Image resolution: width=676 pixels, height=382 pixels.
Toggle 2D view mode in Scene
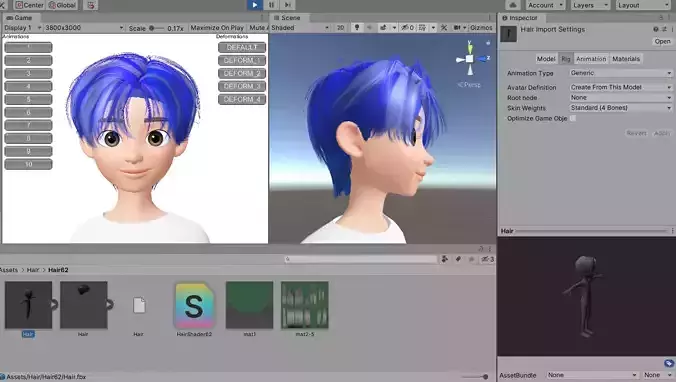[340, 27]
